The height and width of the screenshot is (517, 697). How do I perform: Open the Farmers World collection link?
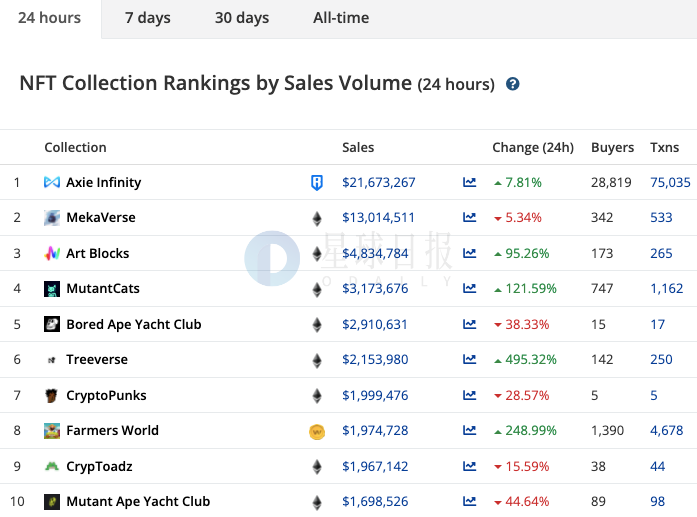[x=112, y=430]
